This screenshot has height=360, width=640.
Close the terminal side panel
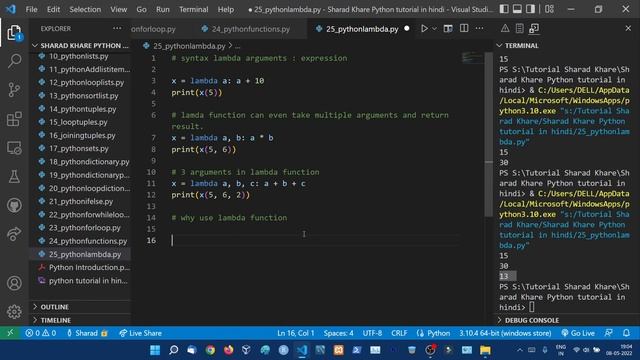point(628,28)
